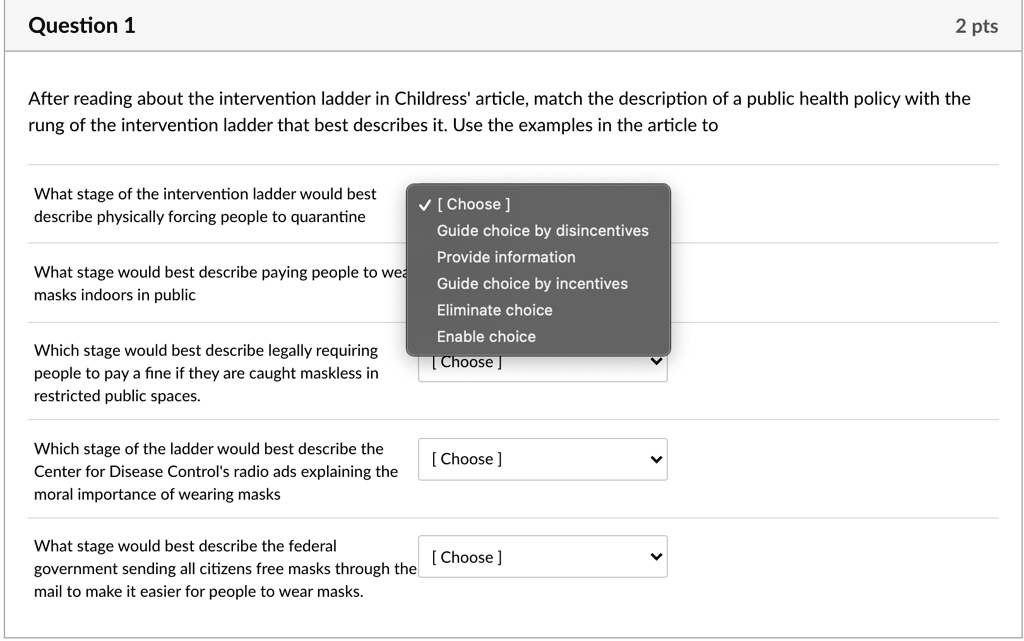The height and width of the screenshot is (641, 1024).
Task: Click the chevron arrow on the radio ads dropdown
Action: pos(656,460)
